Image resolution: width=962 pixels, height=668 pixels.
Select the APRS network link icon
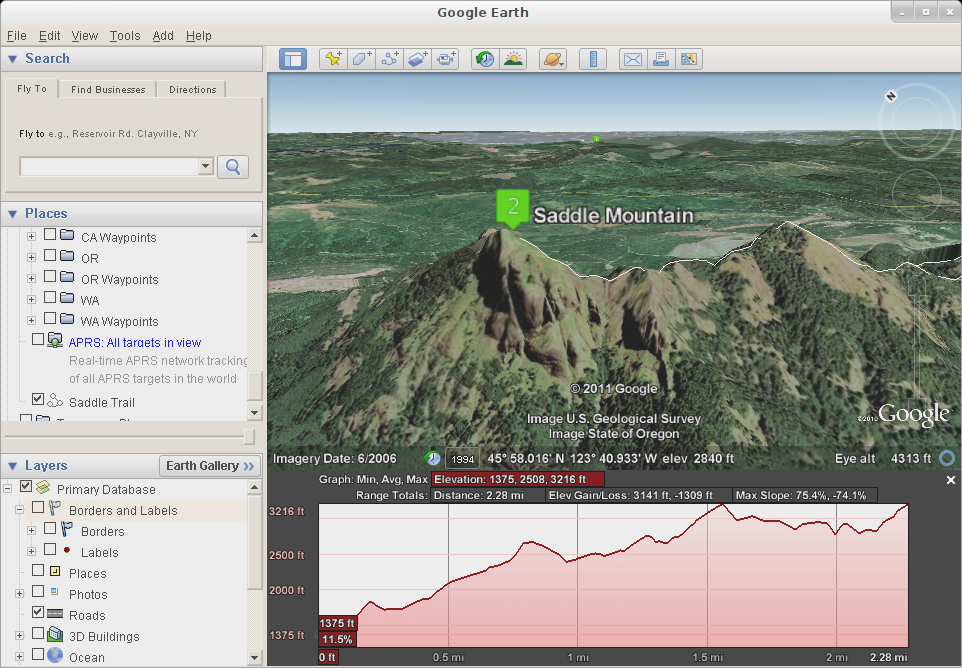point(55,340)
